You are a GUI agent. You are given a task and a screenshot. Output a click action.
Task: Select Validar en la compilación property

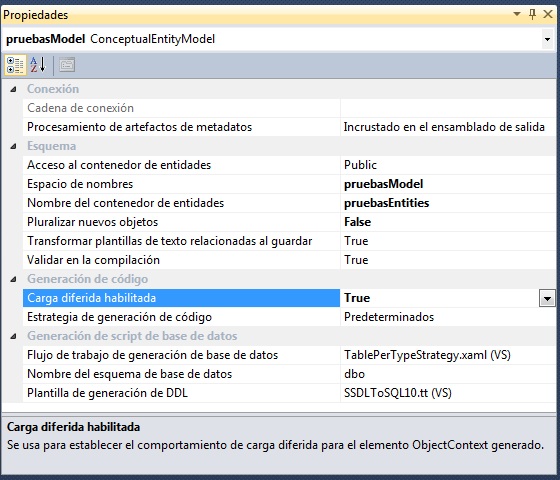181,260
